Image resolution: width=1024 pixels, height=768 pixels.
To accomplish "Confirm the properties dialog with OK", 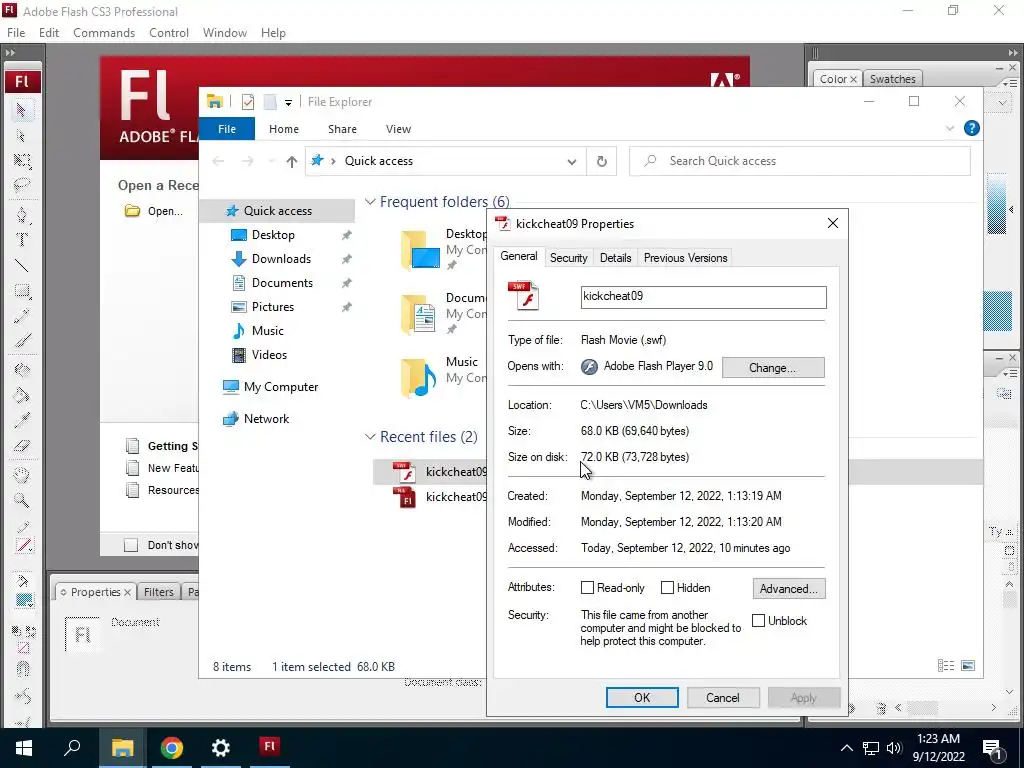I will click(642, 697).
